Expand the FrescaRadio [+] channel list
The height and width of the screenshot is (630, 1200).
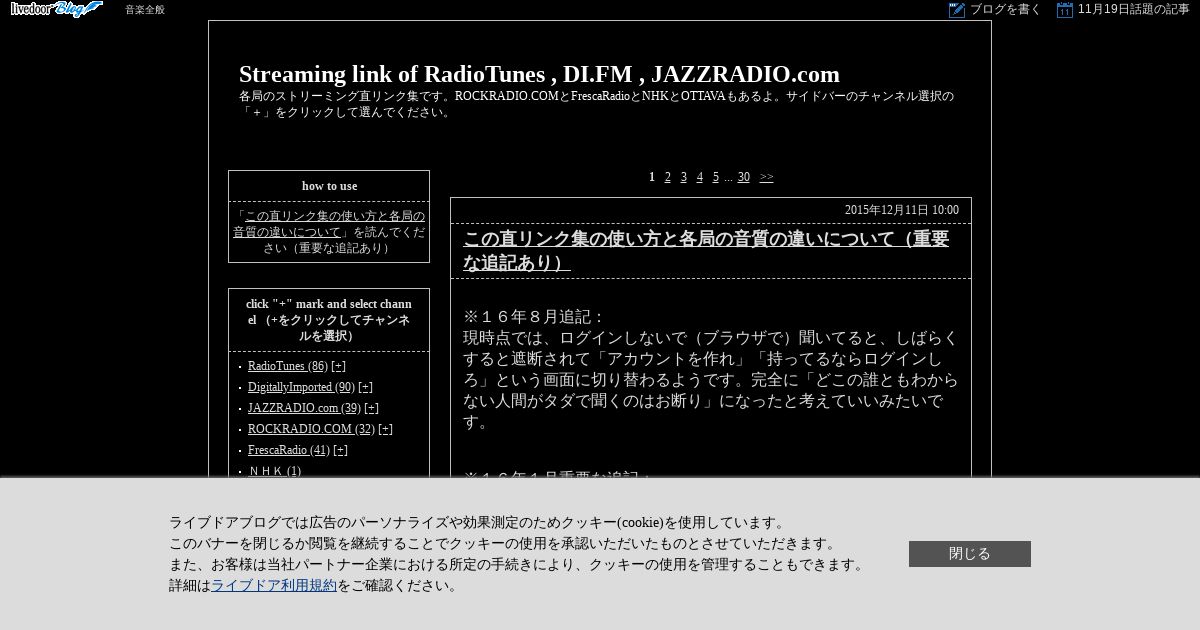coord(340,450)
